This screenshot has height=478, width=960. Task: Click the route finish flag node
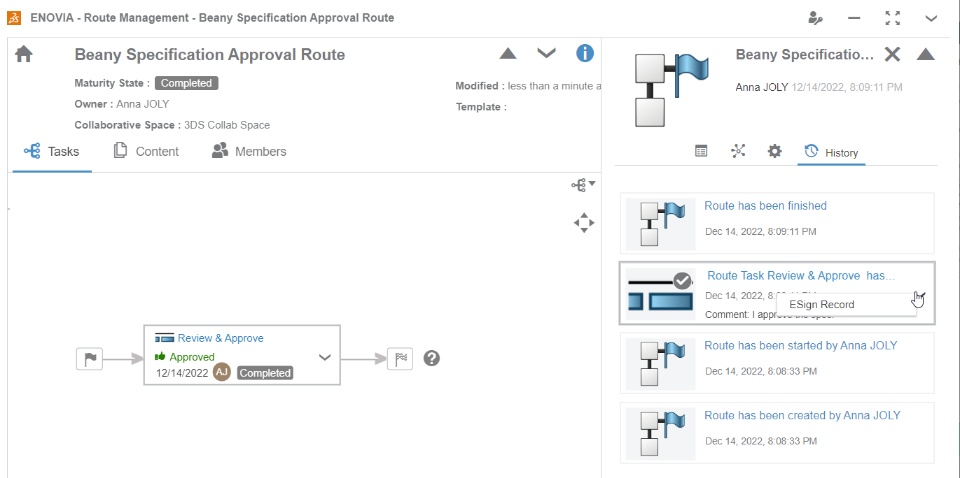tap(400, 358)
